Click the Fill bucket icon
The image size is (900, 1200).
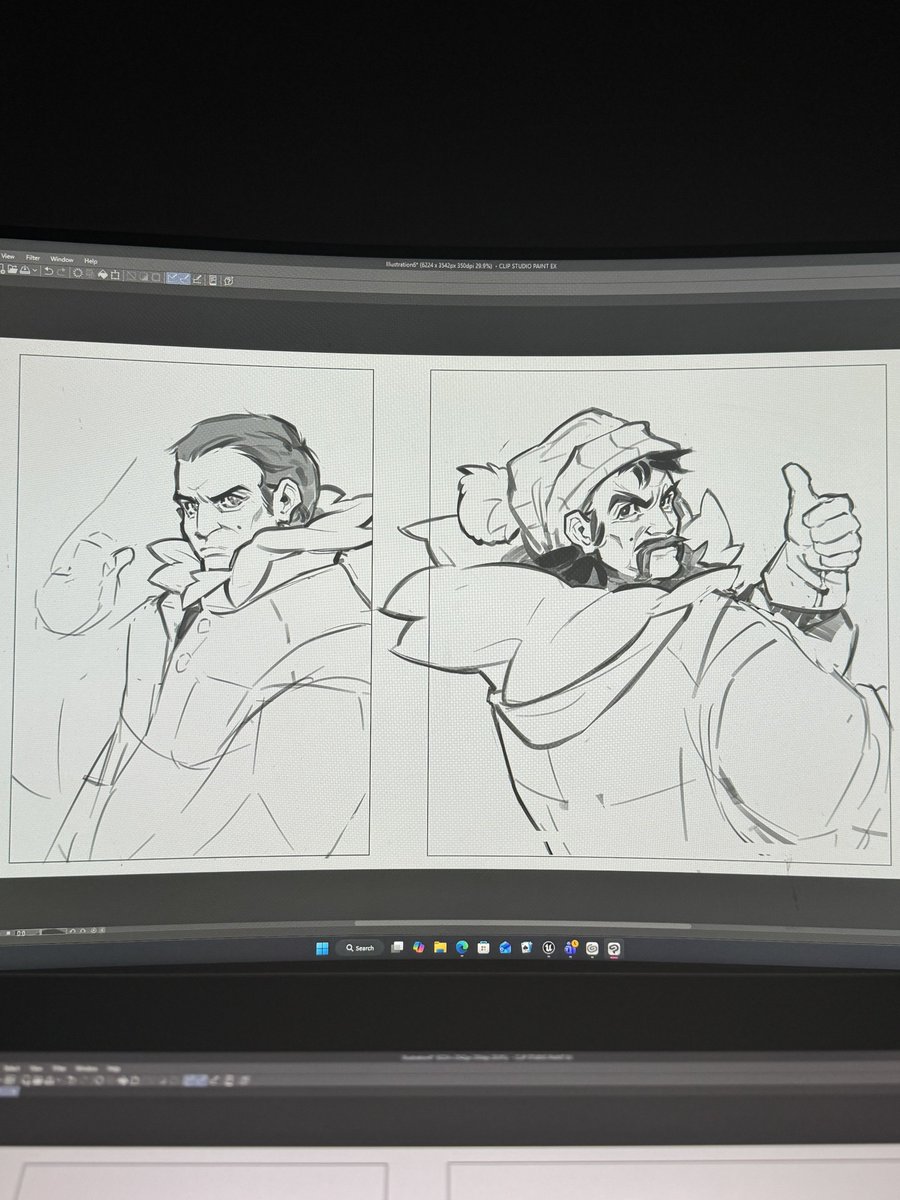point(103,273)
